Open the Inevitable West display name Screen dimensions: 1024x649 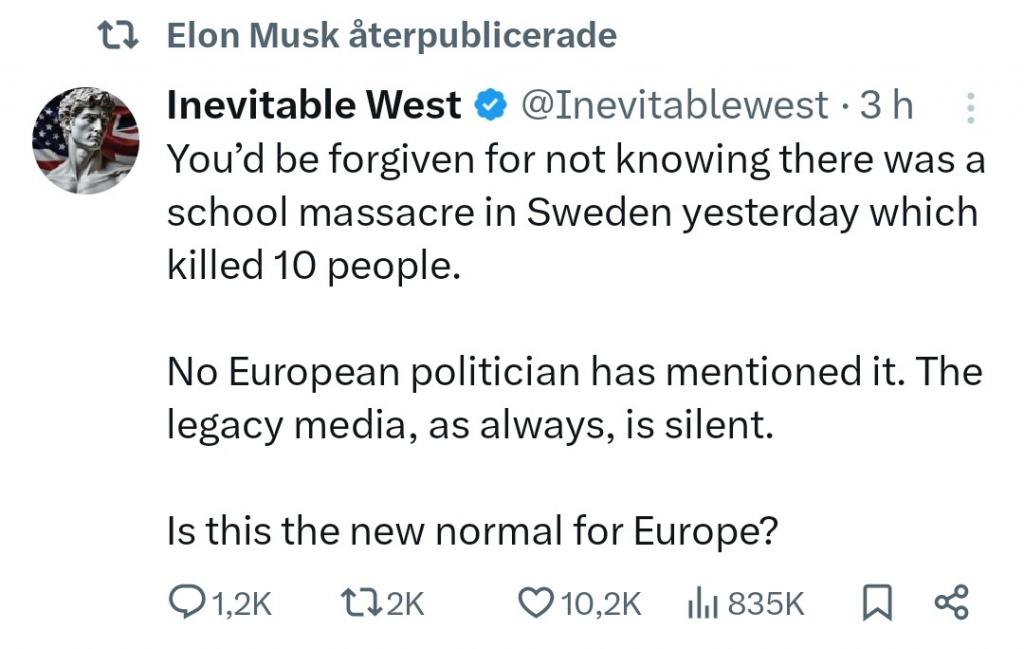(x=314, y=105)
